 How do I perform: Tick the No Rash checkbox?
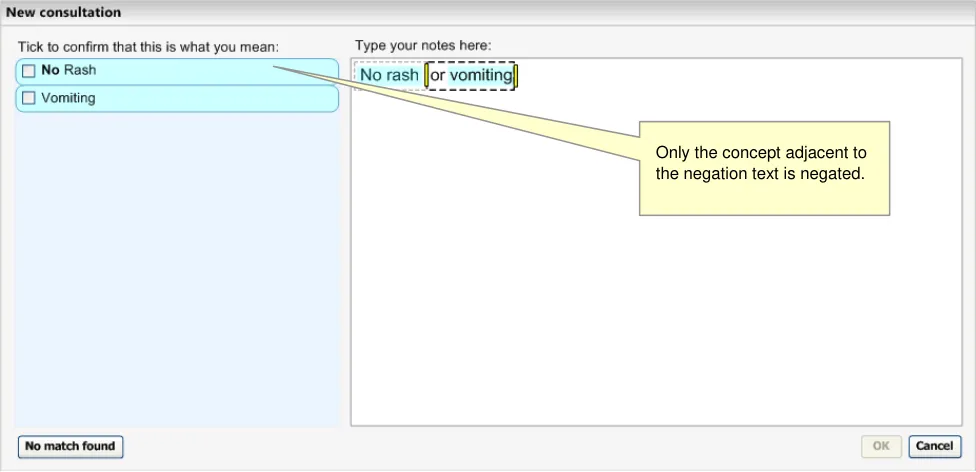pos(29,71)
